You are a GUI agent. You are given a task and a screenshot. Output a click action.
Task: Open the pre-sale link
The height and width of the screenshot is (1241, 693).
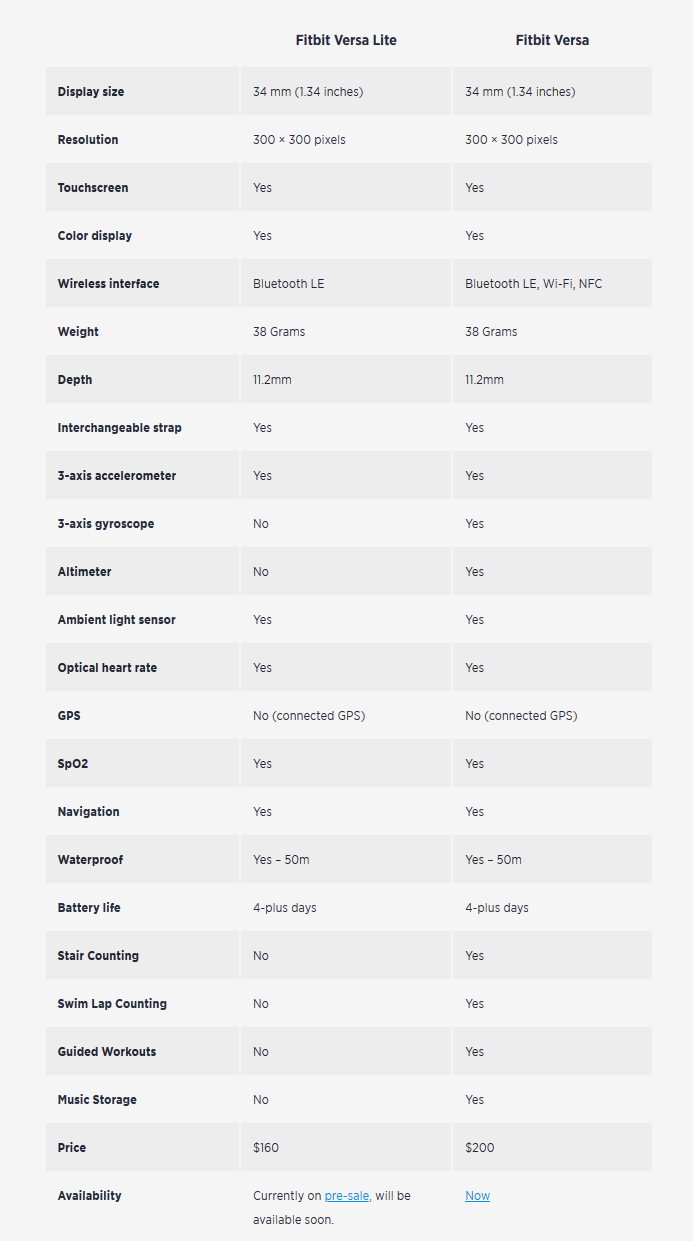tap(347, 1196)
